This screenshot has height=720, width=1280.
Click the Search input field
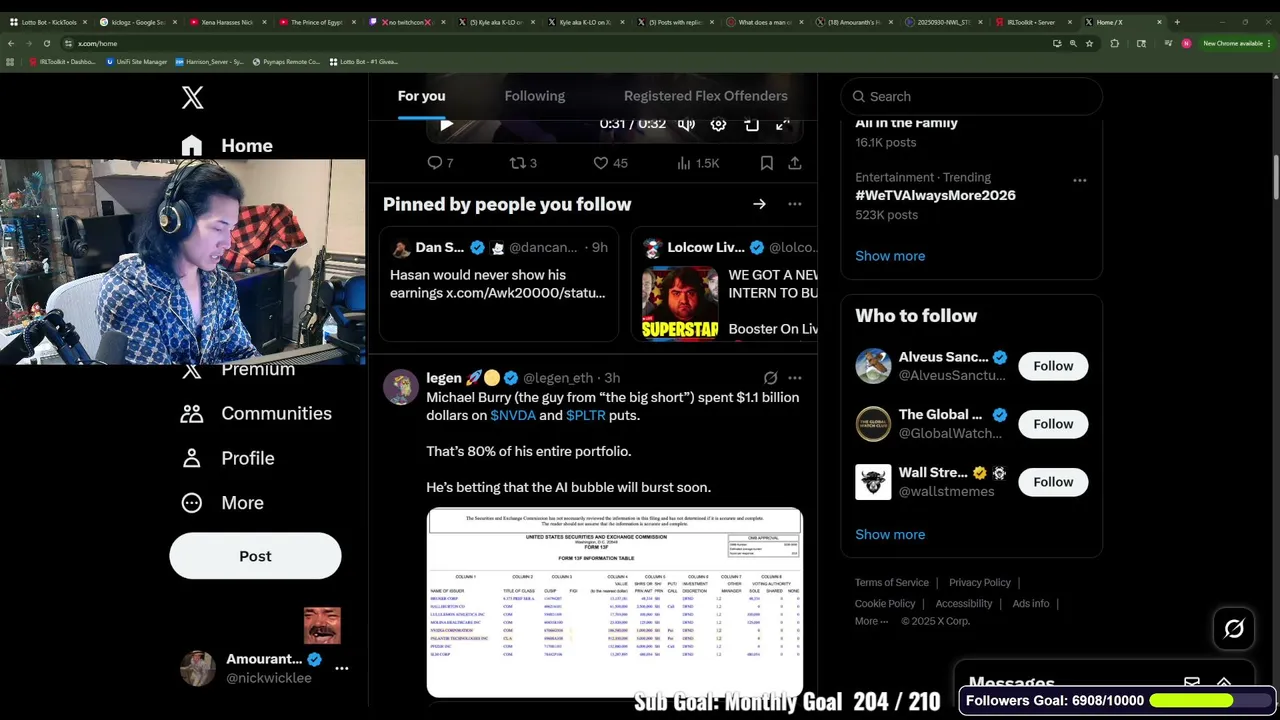click(971, 97)
